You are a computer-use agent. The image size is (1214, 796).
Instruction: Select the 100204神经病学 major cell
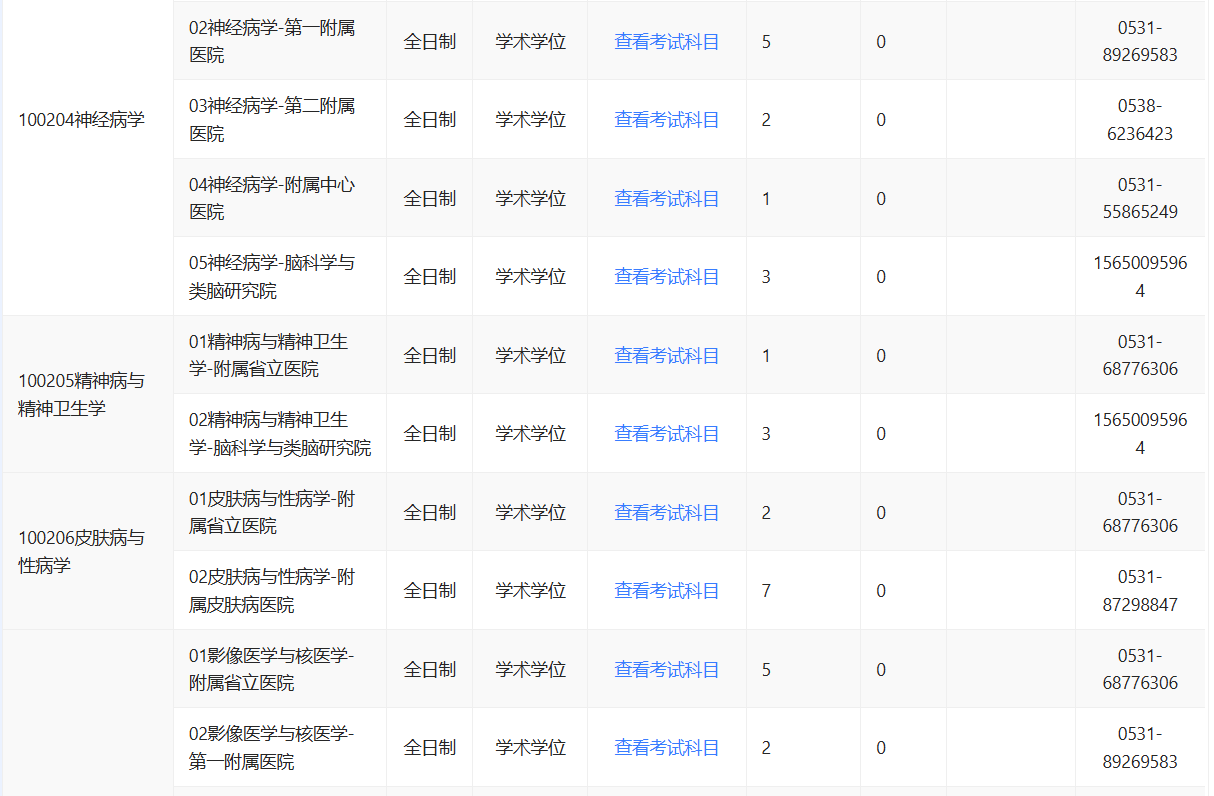(x=81, y=120)
